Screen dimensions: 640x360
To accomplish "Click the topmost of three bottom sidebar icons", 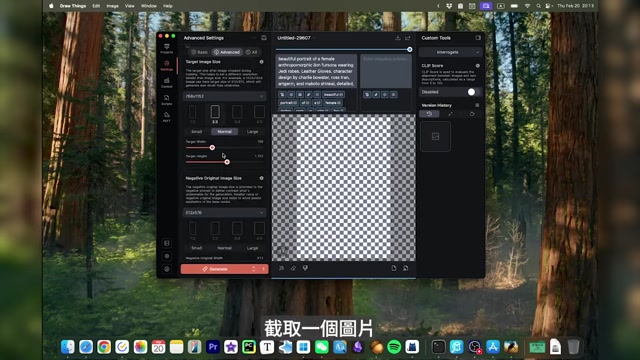I will coord(167,243).
